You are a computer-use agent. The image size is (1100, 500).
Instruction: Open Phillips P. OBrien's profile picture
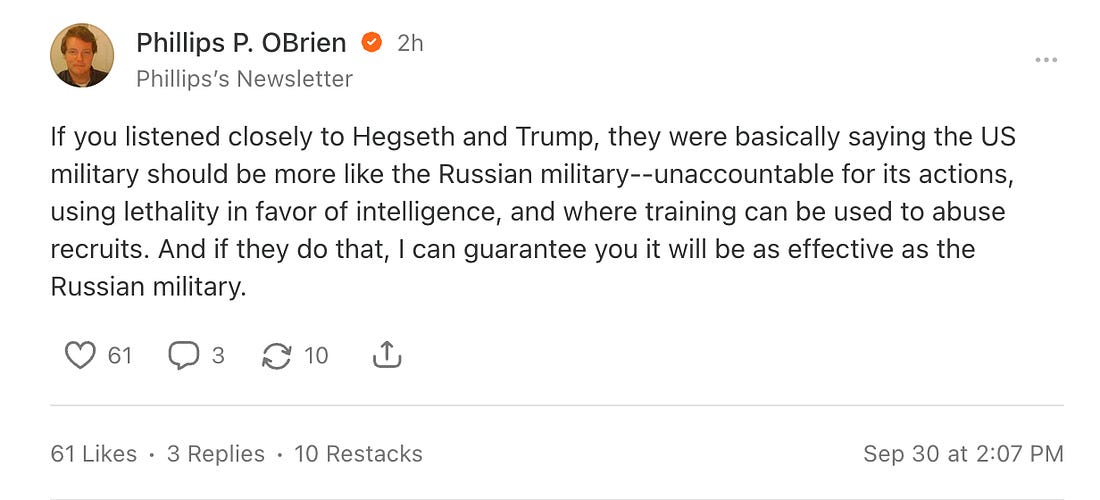click(81, 56)
